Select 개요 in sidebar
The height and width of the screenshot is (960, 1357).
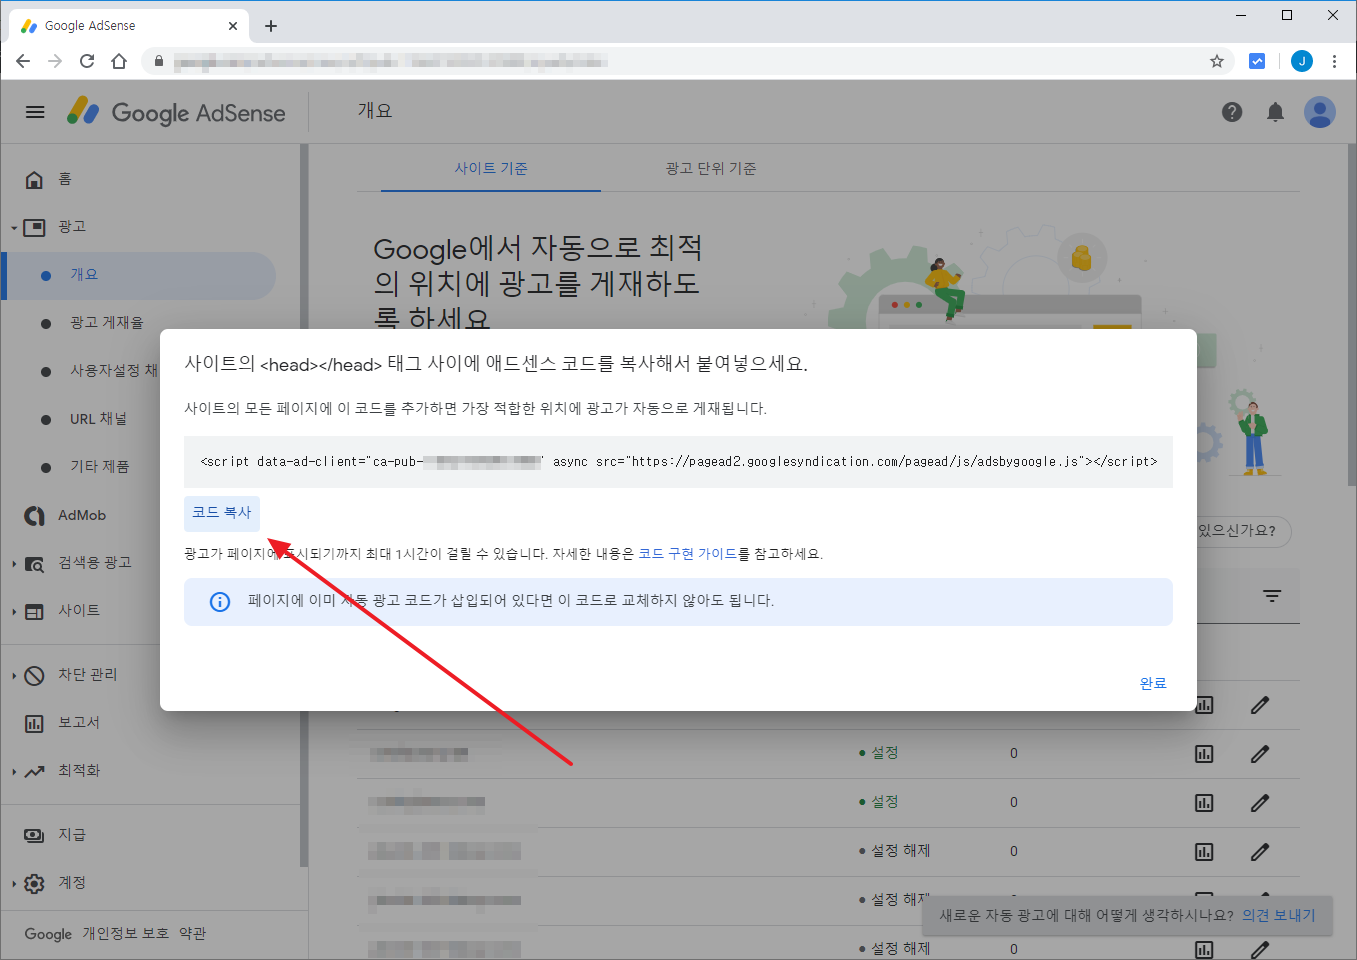pos(140,275)
